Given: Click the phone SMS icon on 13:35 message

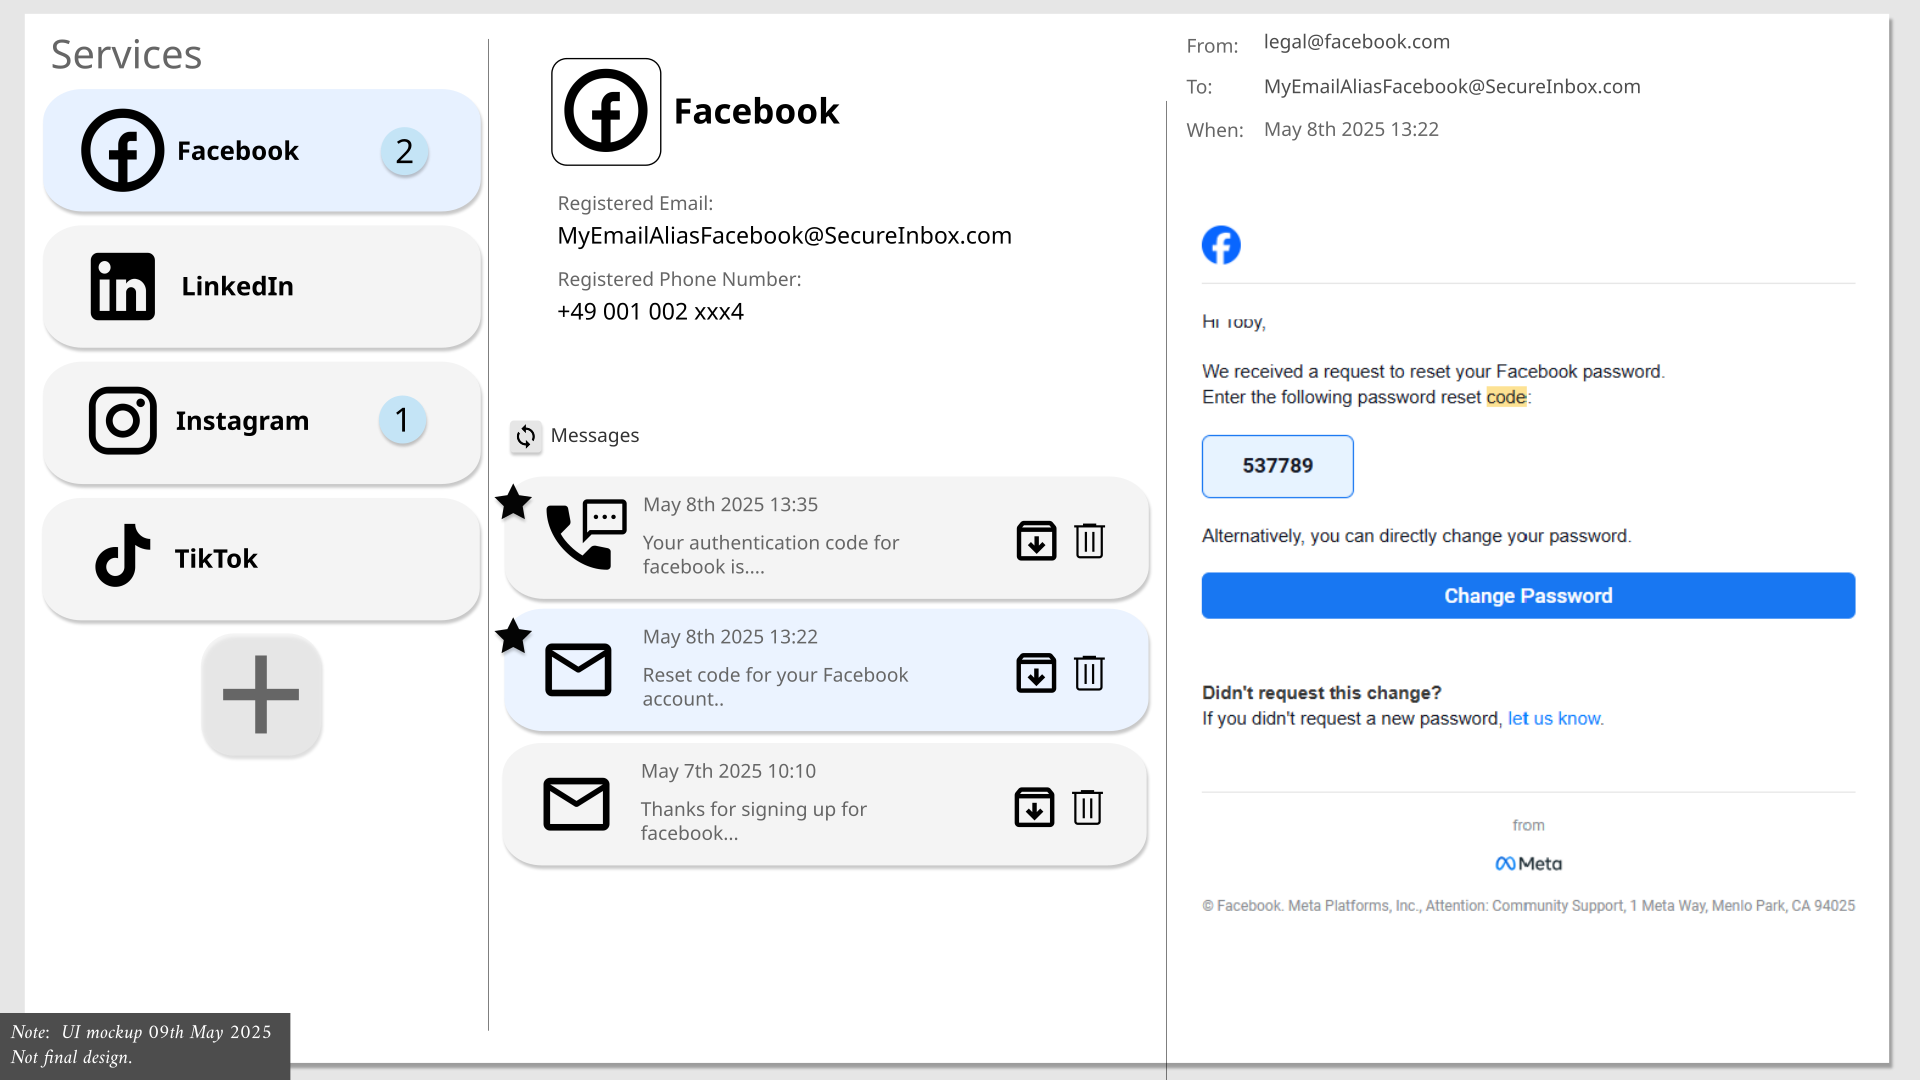Looking at the screenshot, I should pyautogui.click(x=586, y=534).
